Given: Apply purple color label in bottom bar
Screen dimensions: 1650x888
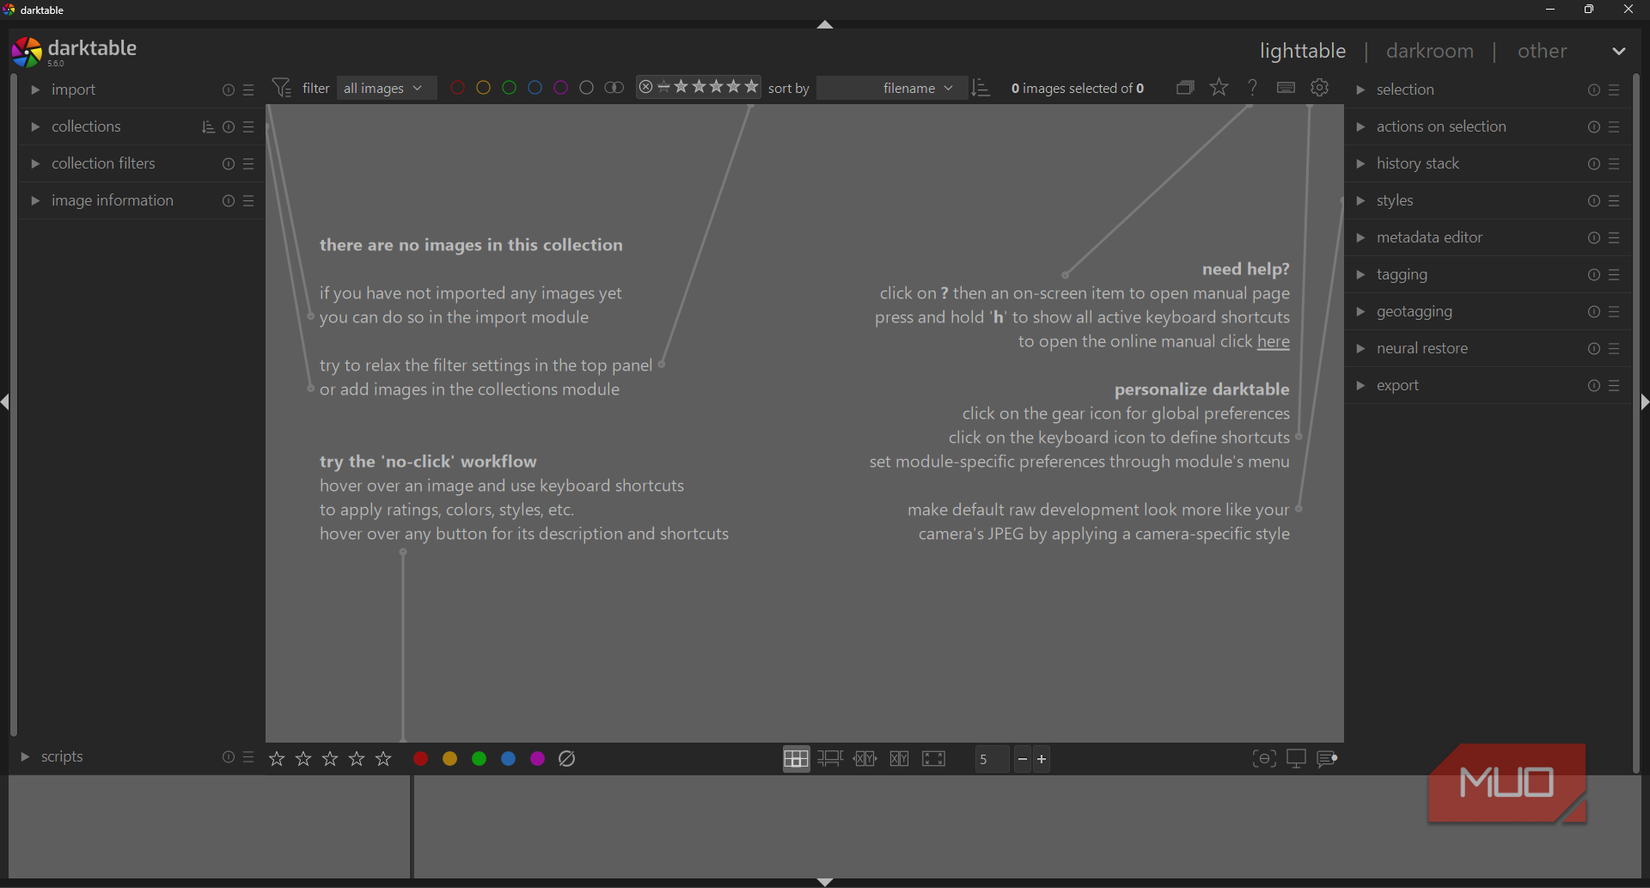Looking at the screenshot, I should point(538,759).
